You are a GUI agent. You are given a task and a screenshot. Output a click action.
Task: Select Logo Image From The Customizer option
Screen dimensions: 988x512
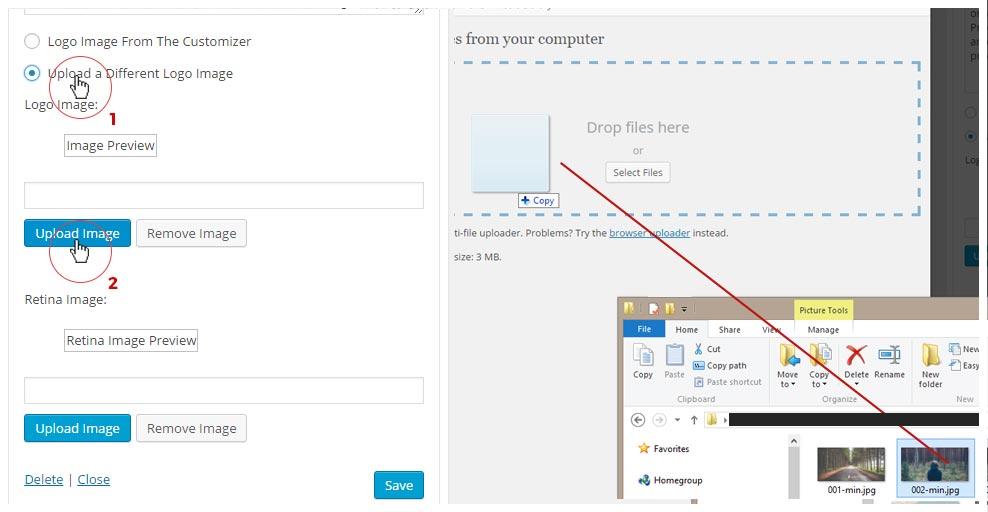coord(33,42)
